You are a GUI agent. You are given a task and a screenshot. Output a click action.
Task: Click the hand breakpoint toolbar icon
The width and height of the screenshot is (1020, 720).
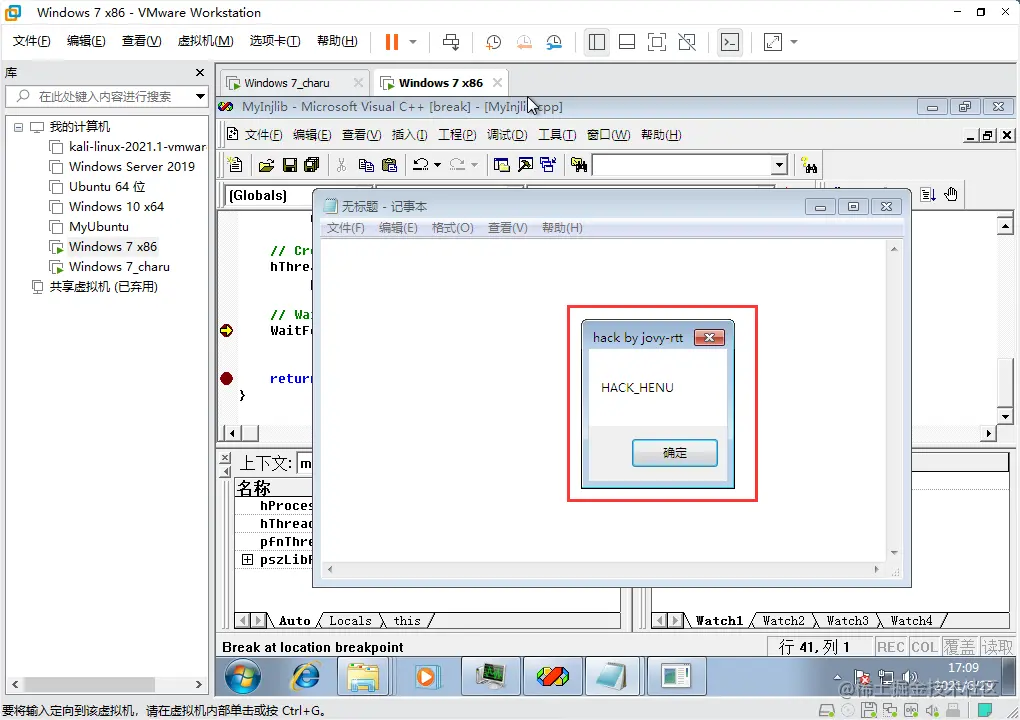coord(951,194)
